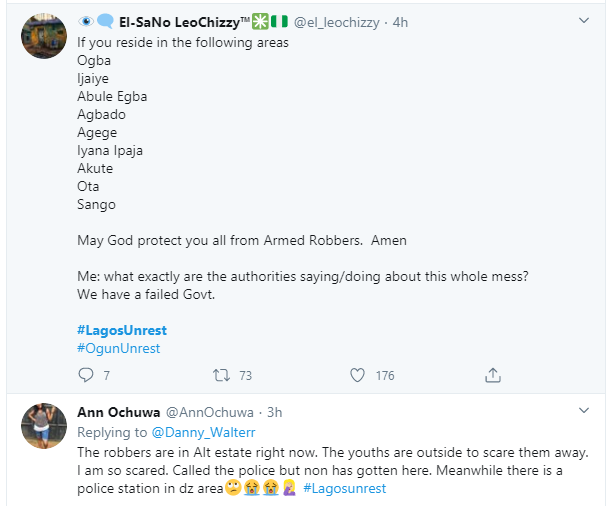Click the 4h timestamp on the tweet

(x=398, y=21)
